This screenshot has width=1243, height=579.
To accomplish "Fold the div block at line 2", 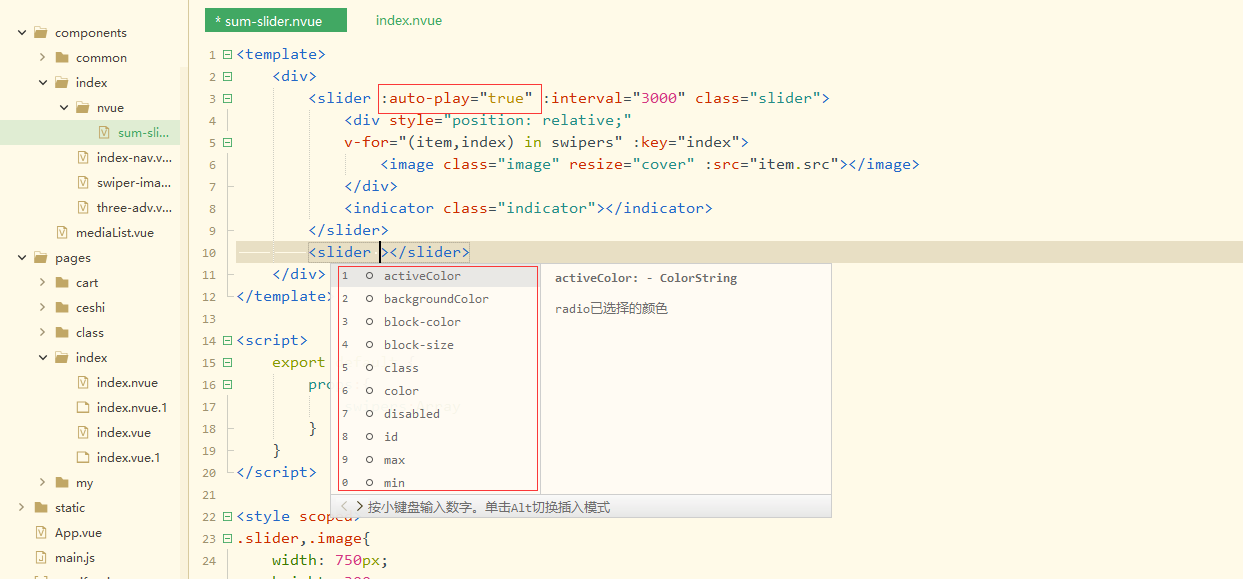I will pos(228,77).
